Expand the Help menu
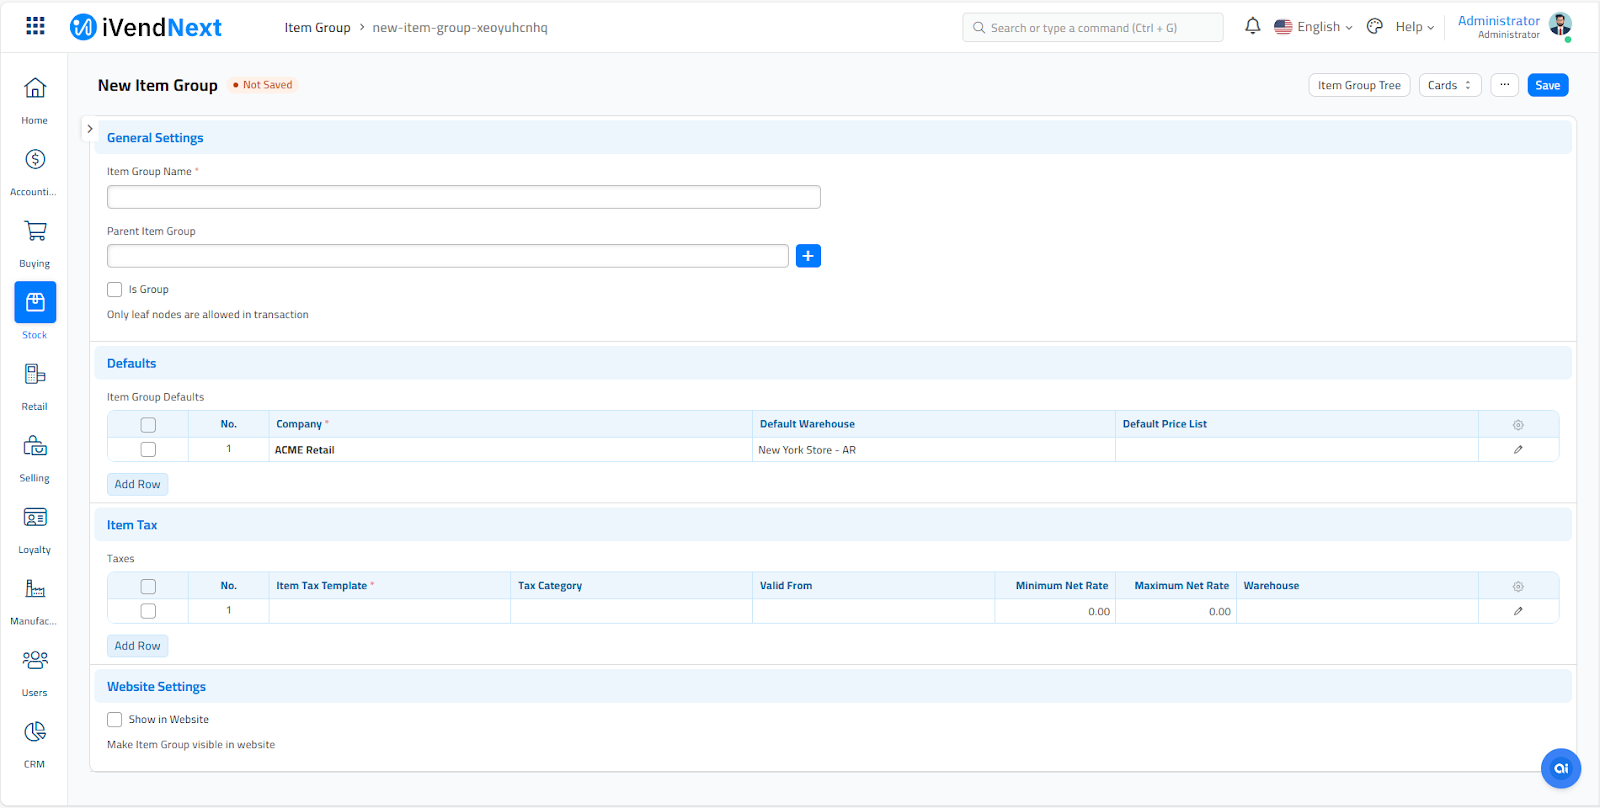This screenshot has height=808, width=1600. click(1414, 27)
